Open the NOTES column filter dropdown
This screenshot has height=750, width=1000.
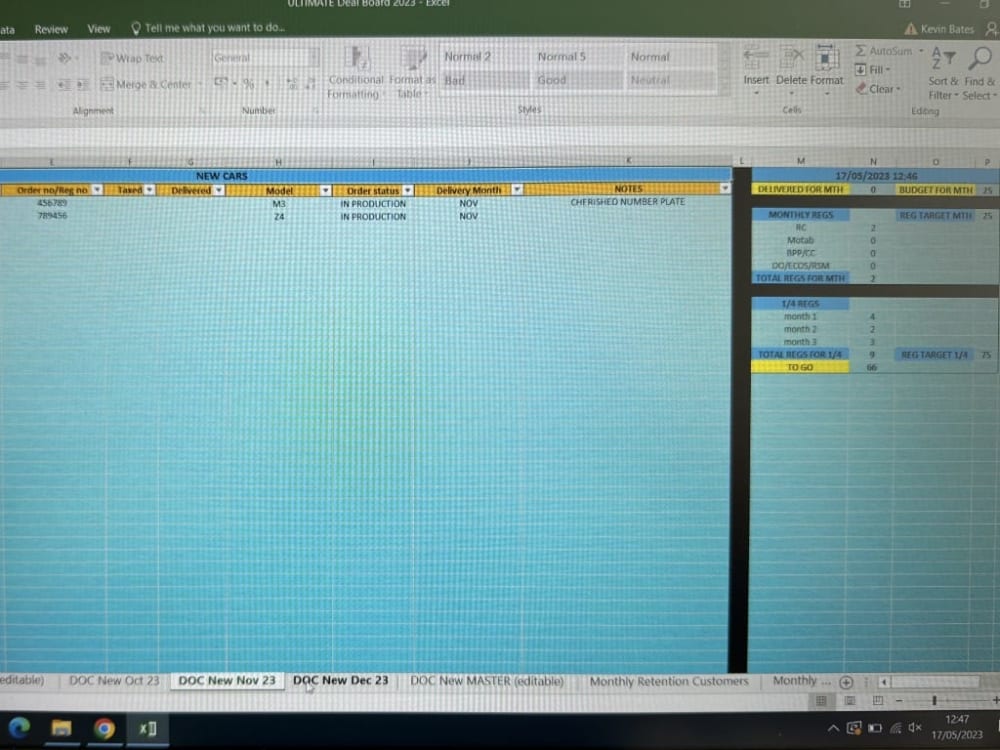[724, 188]
